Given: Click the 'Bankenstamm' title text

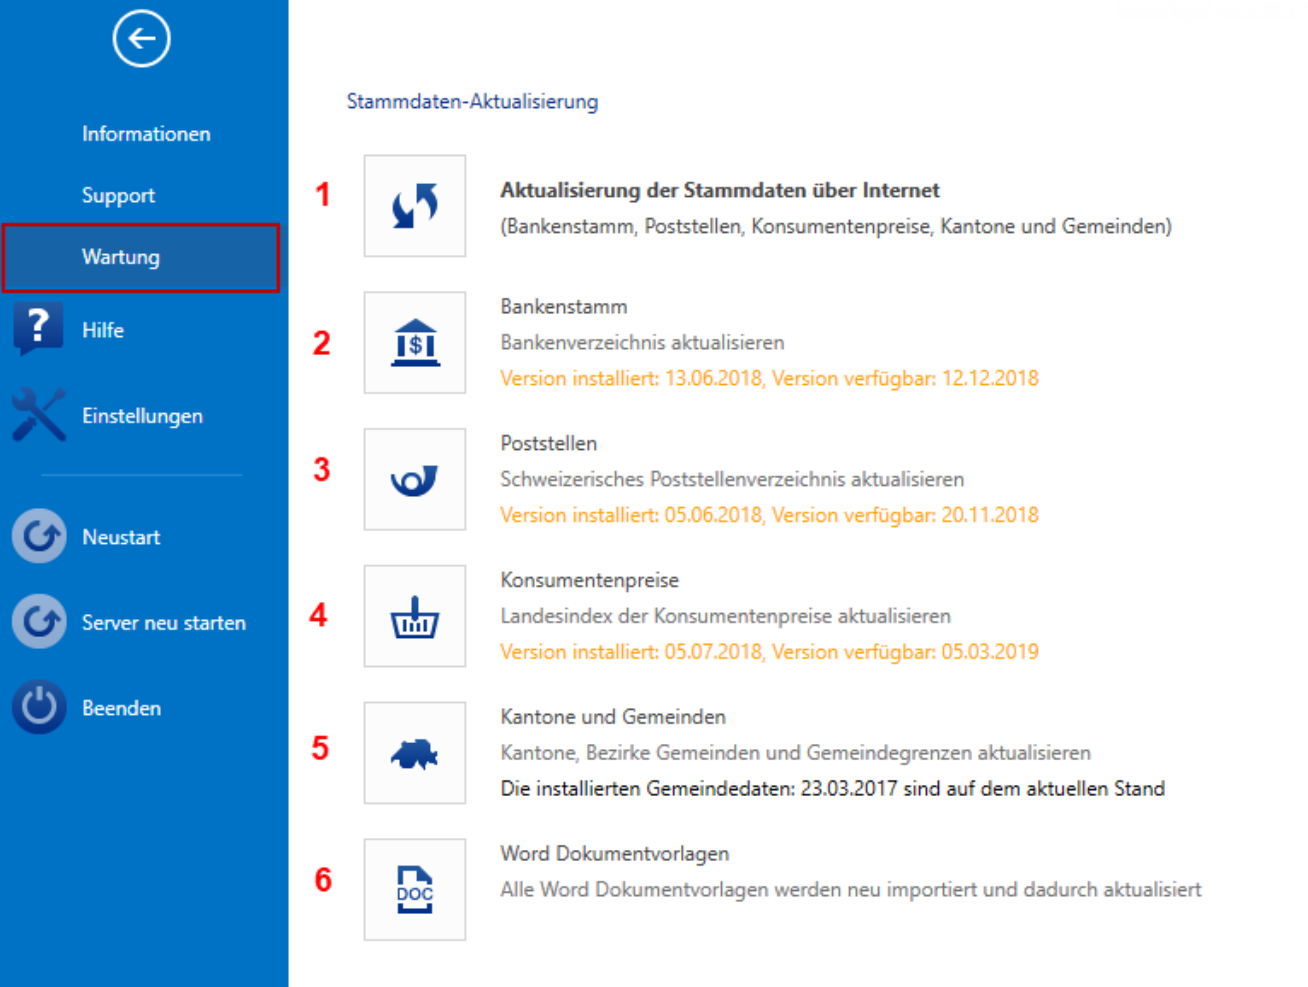Looking at the screenshot, I should pos(564,307).
